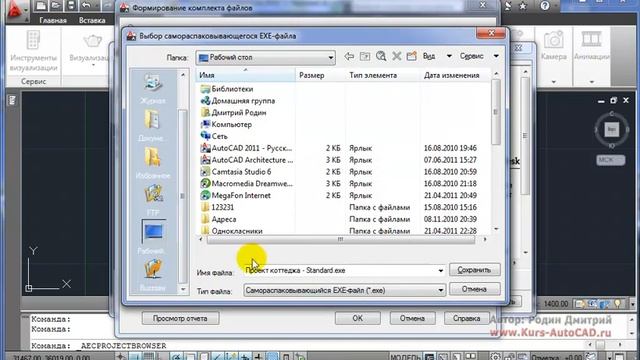
Task: Select the AutoCAD Architecture shortcut
Action: tap(247, 160)
